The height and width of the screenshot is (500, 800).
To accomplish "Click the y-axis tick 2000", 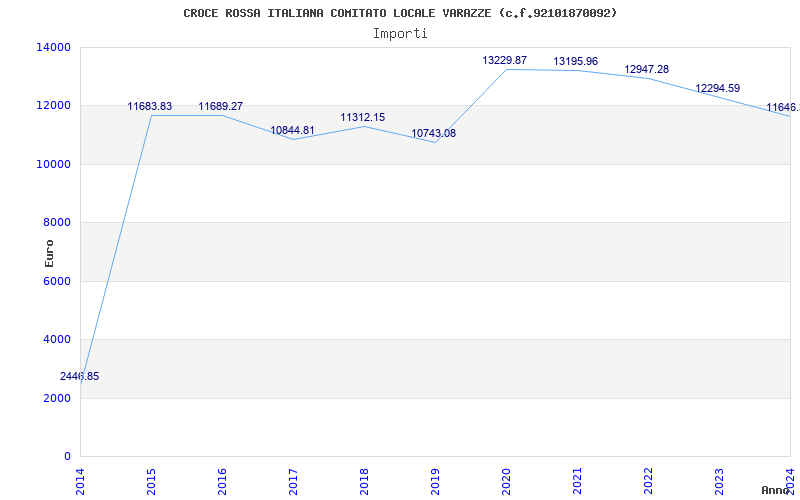I will tap(57, 398).
